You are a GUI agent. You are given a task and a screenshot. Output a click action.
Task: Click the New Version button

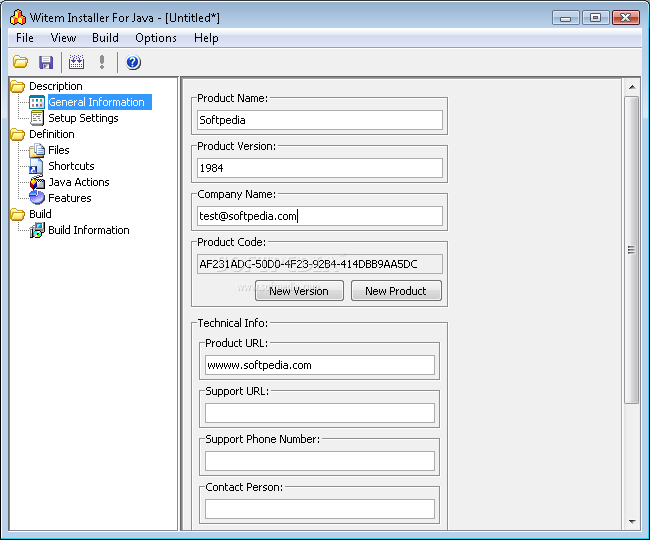pyautogui.click(x=299, y=291)
